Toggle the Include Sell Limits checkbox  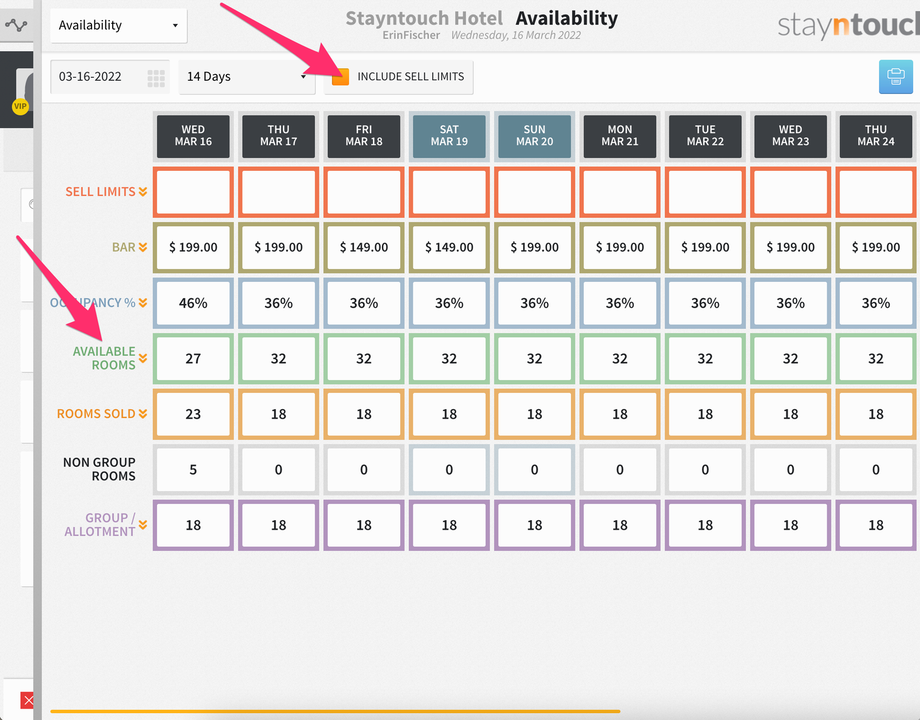point(340,77)
